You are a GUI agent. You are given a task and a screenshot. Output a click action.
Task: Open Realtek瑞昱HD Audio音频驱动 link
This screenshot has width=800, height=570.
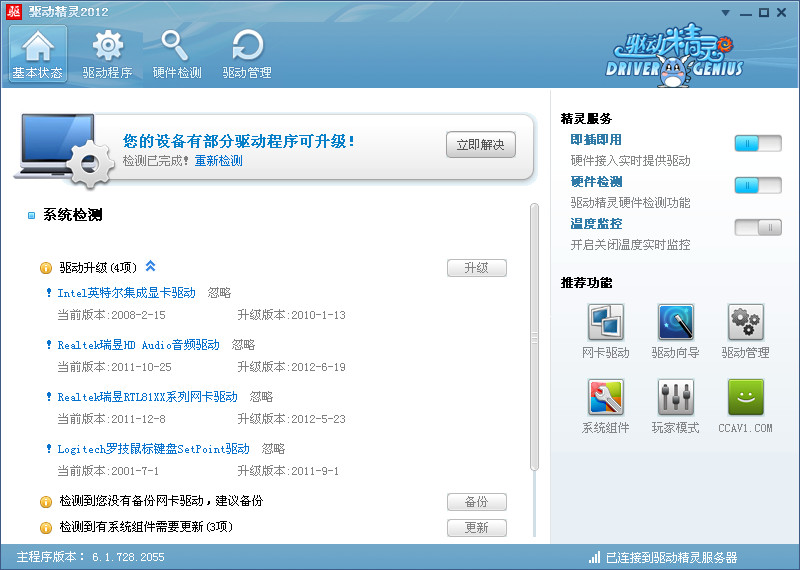pyautogui.click(x=138, y=345)
